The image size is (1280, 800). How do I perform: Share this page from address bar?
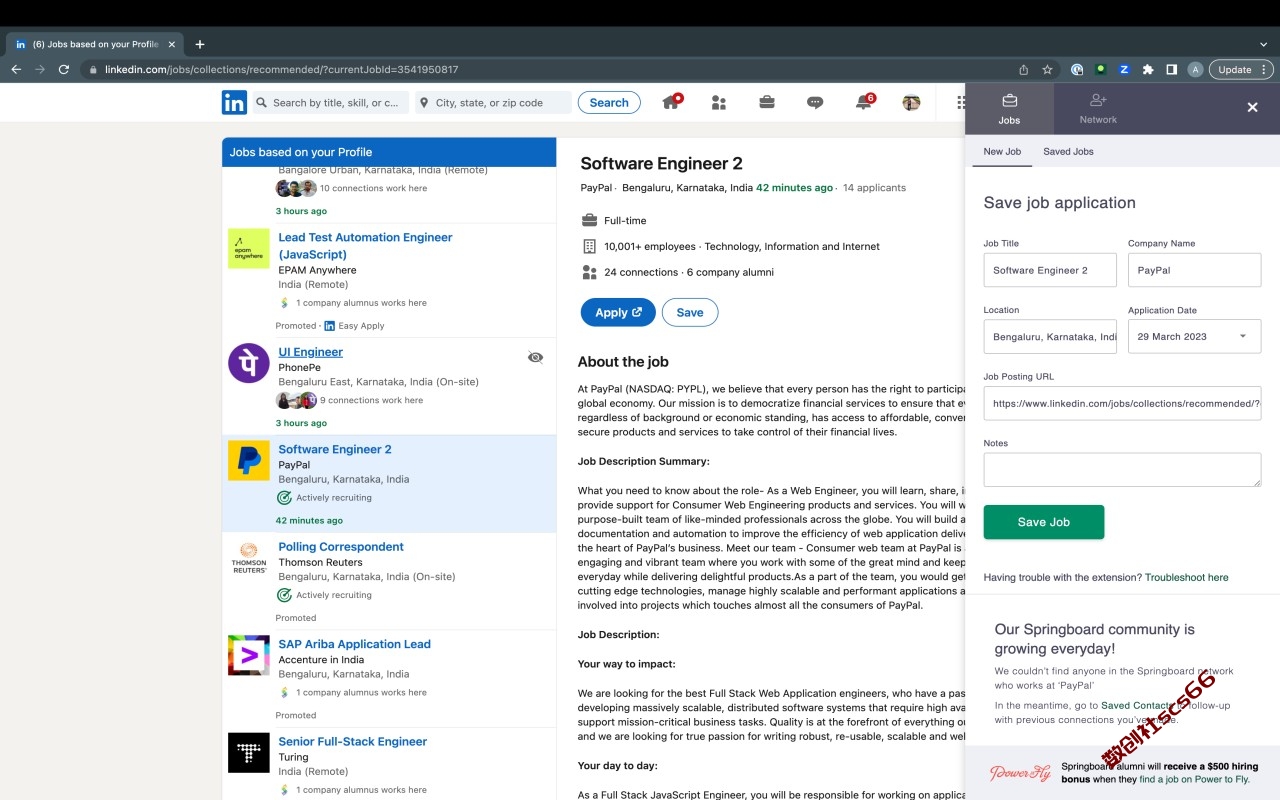1023,70
